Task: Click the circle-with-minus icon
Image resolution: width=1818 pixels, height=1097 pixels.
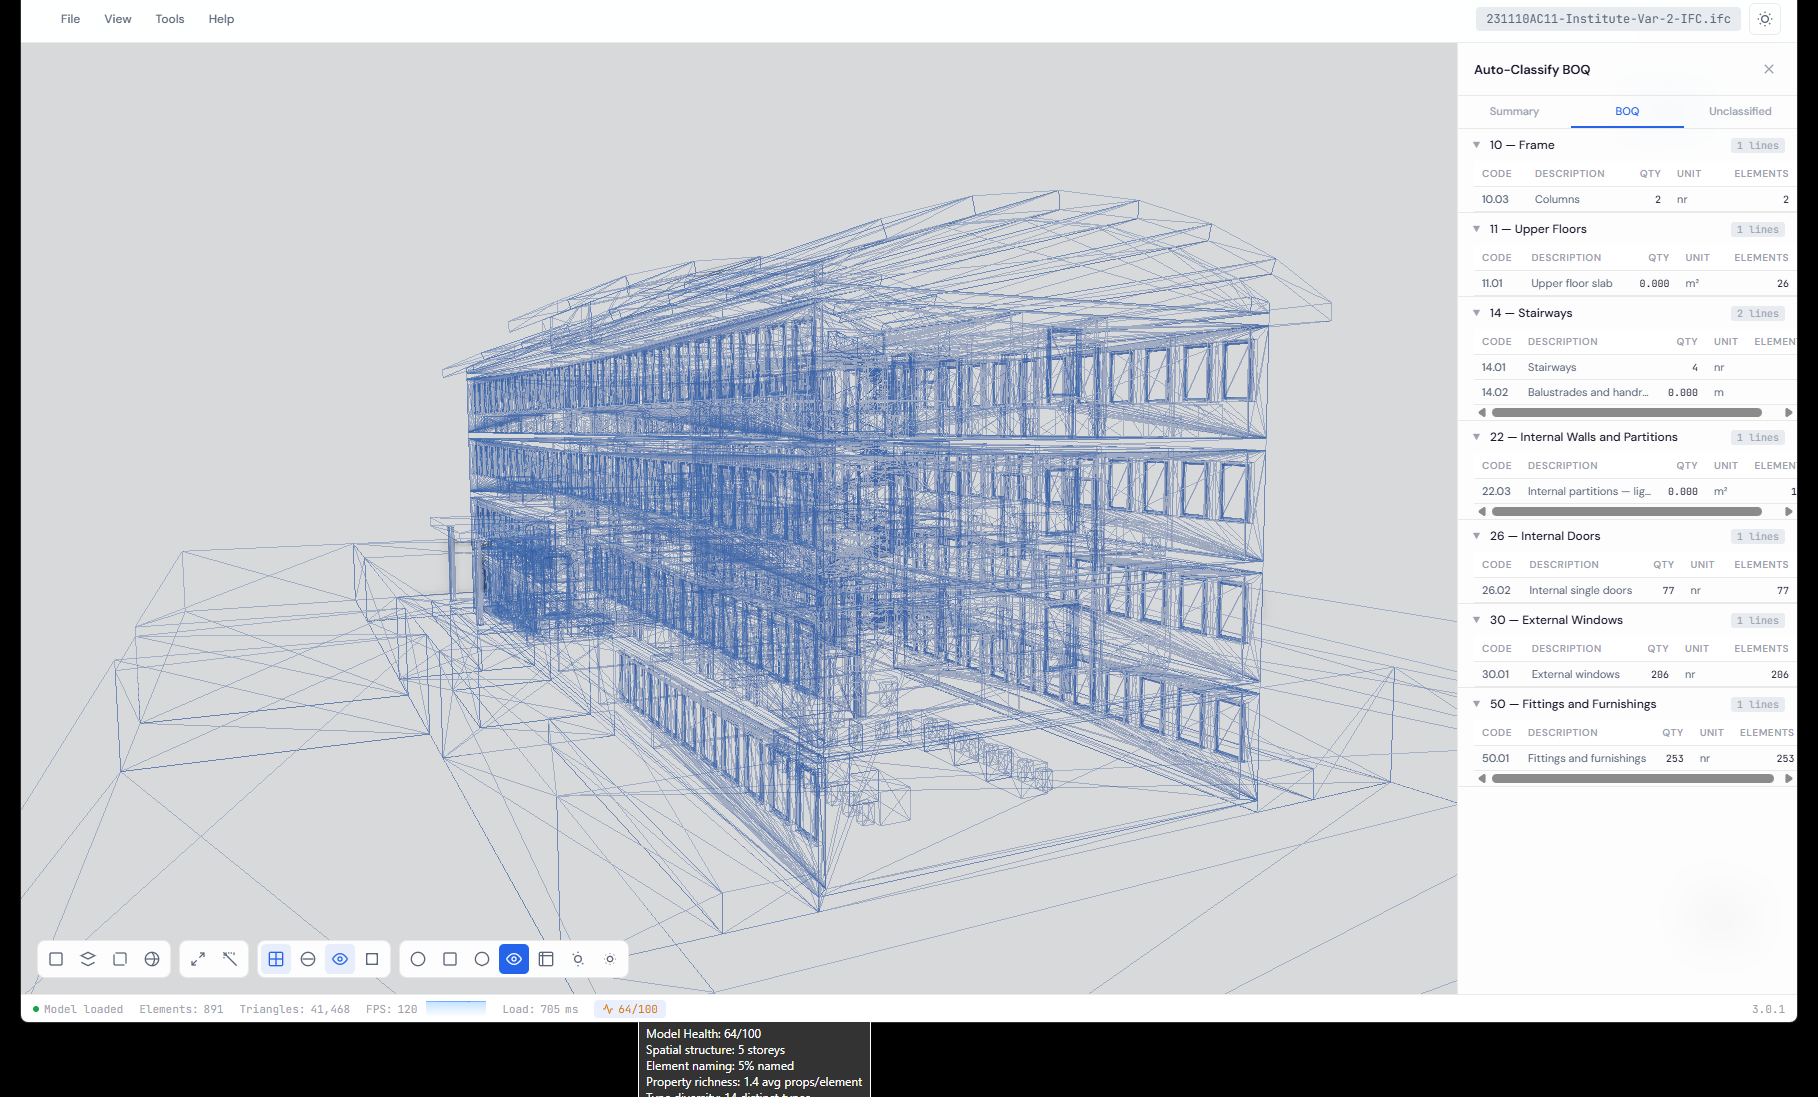Action: click(x=308, y=959)
